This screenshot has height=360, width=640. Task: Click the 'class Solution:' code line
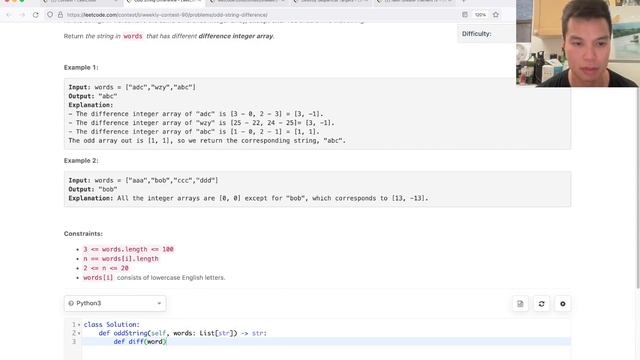[111, 324]
